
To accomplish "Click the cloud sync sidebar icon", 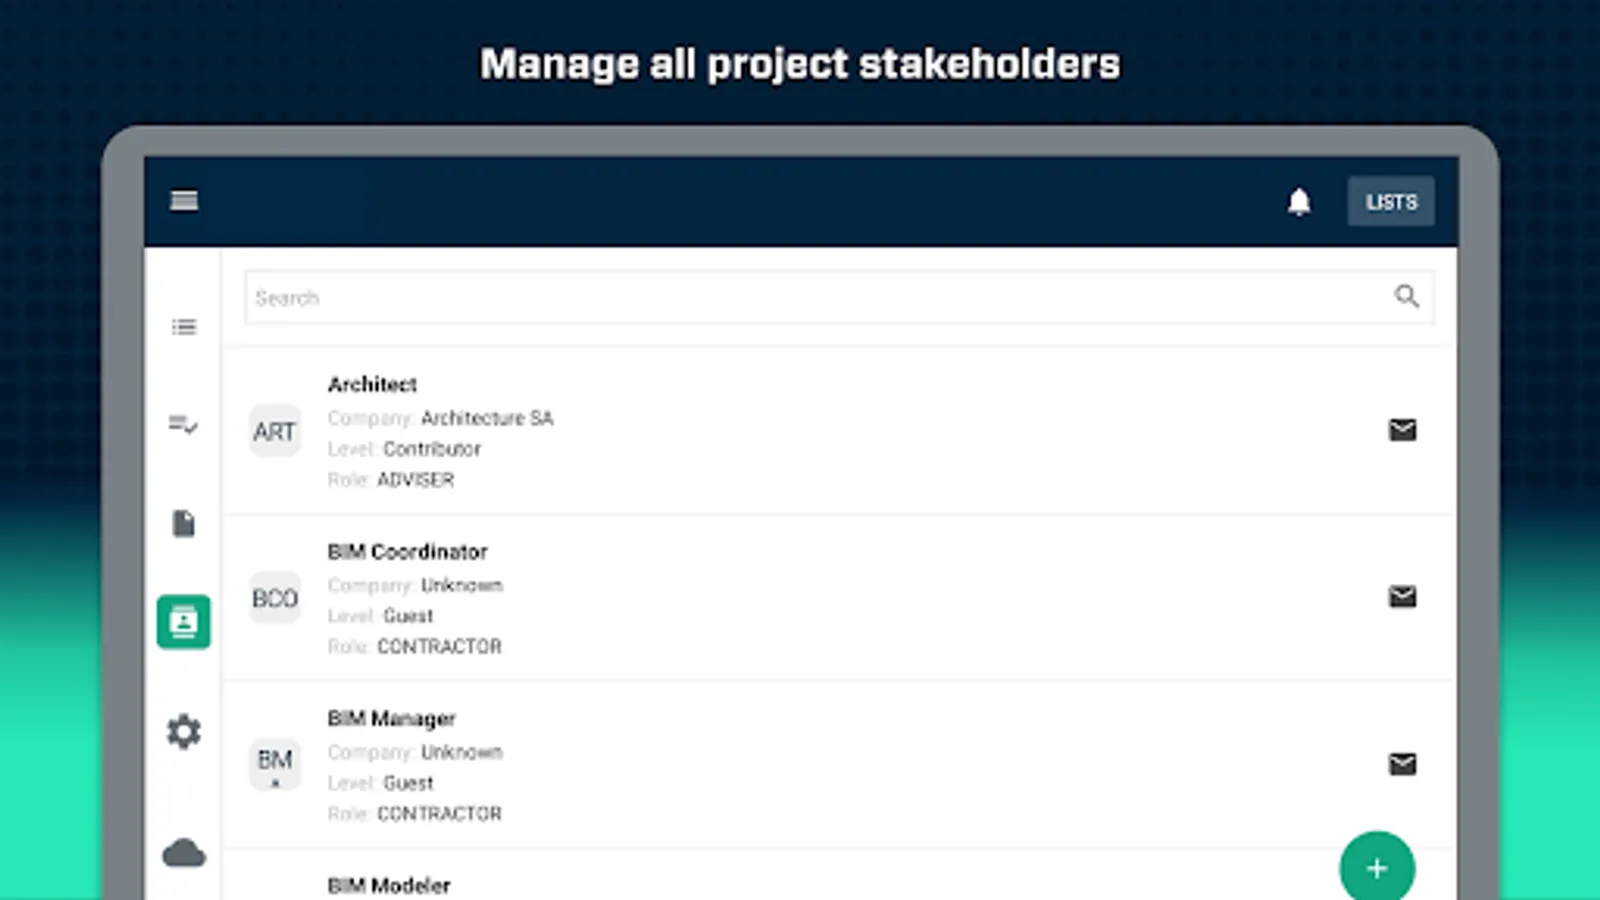I will click(x=184, y=853).
